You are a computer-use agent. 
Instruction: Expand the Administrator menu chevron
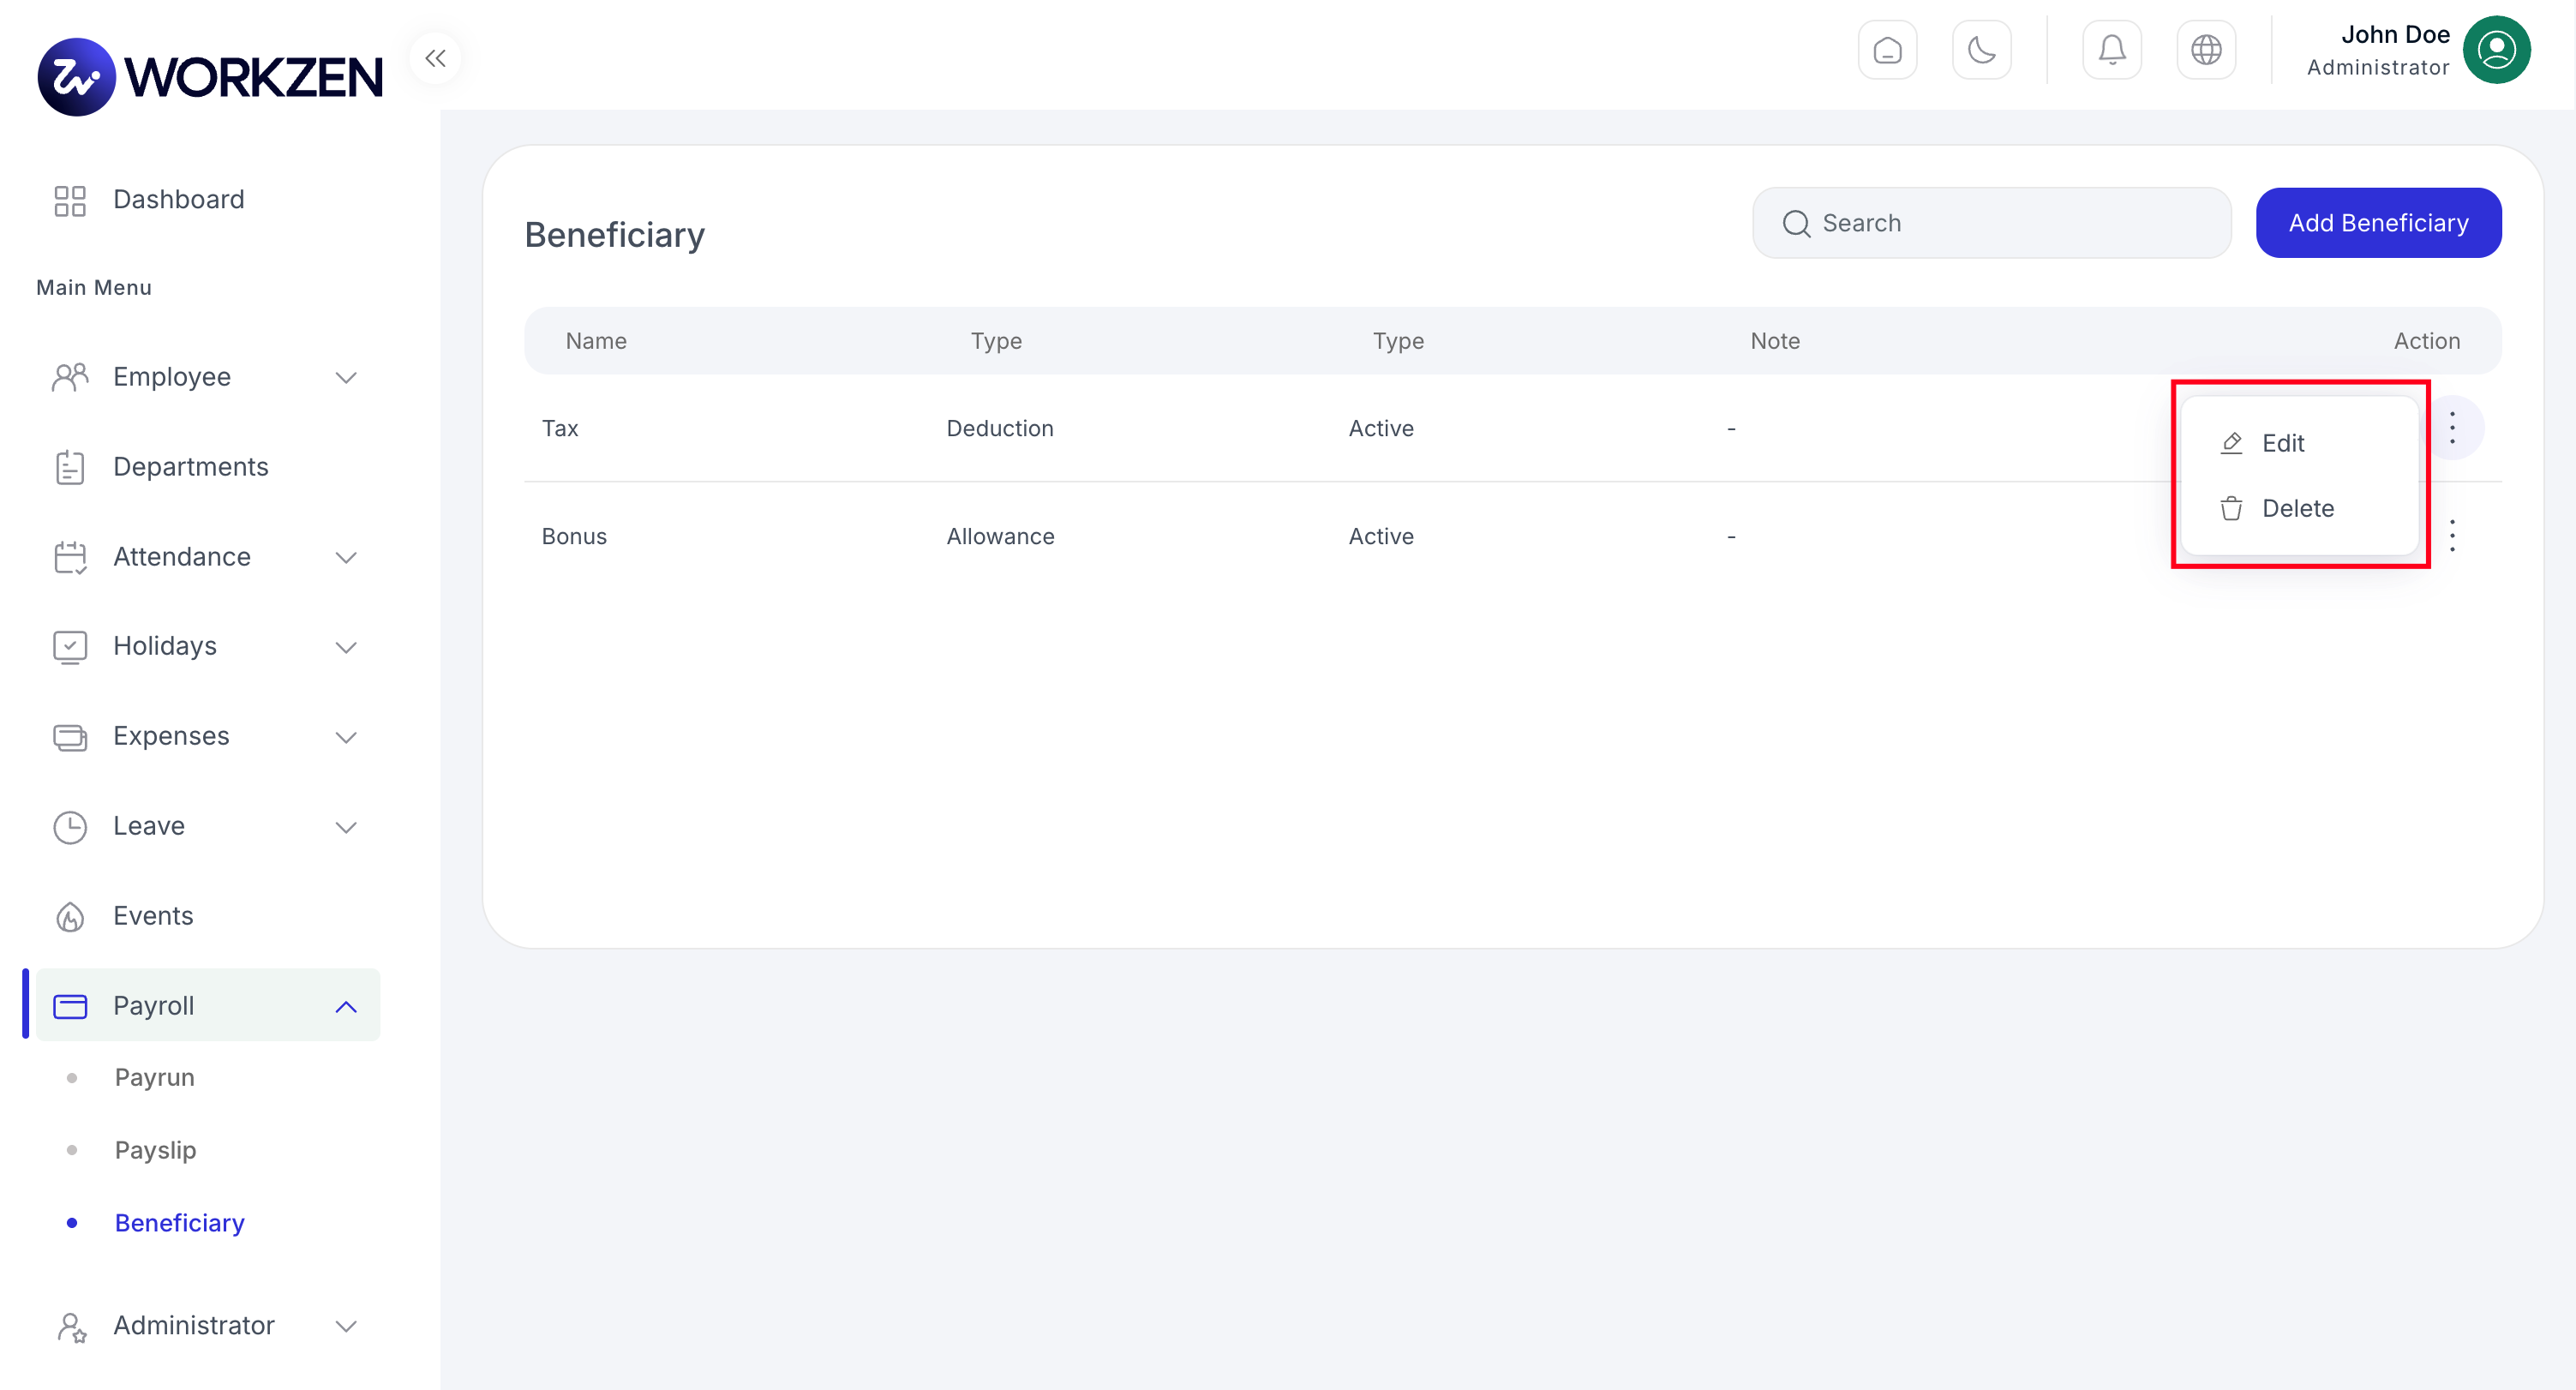click(346, 1327)
